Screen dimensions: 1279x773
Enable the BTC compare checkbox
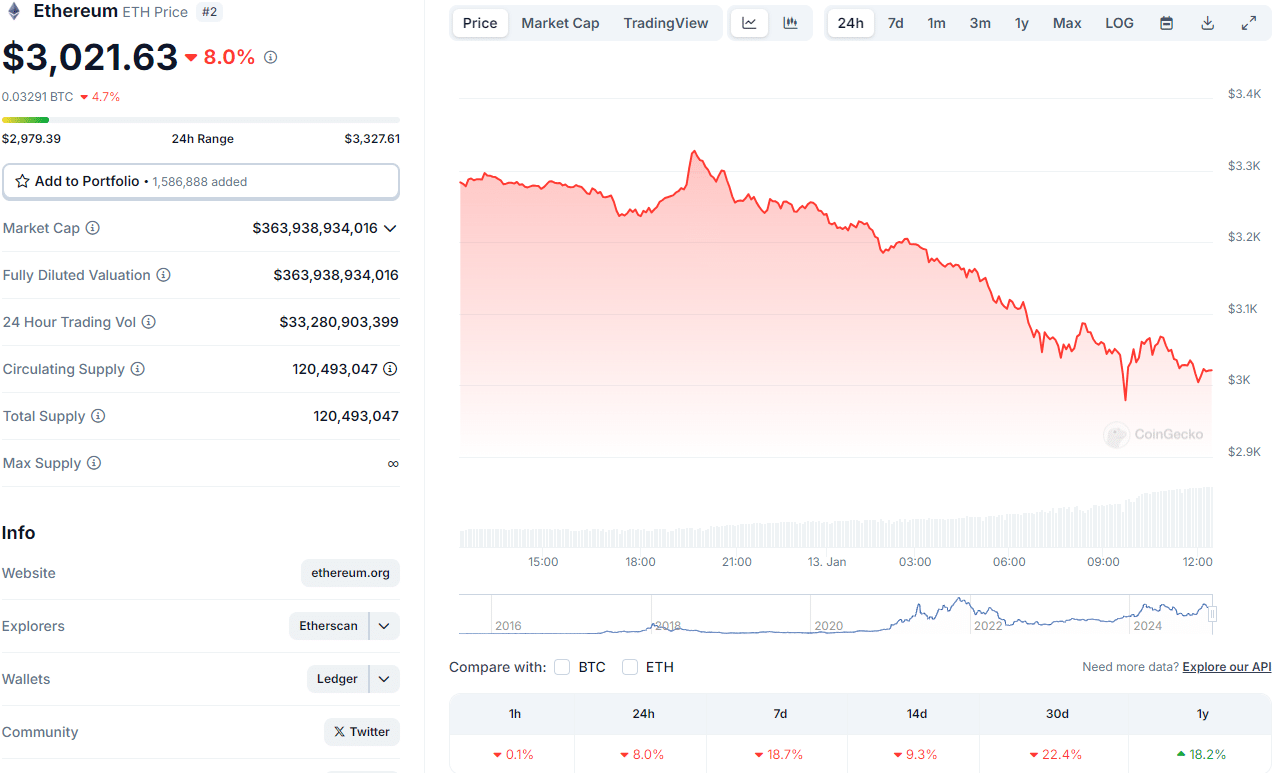tap(562, 667)
